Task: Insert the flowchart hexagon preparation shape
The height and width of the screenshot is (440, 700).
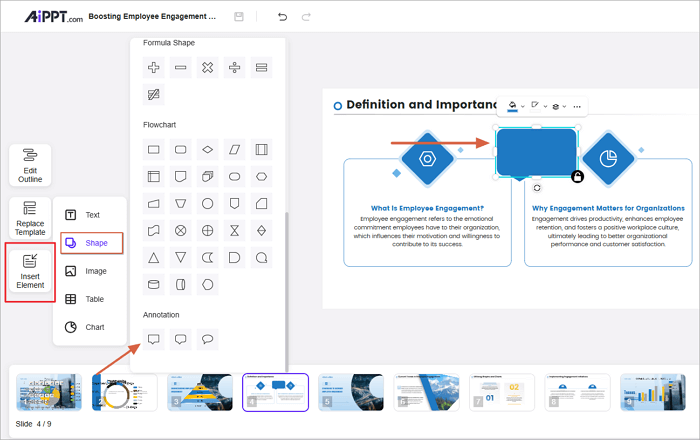Action: click(x=261, y=177)
